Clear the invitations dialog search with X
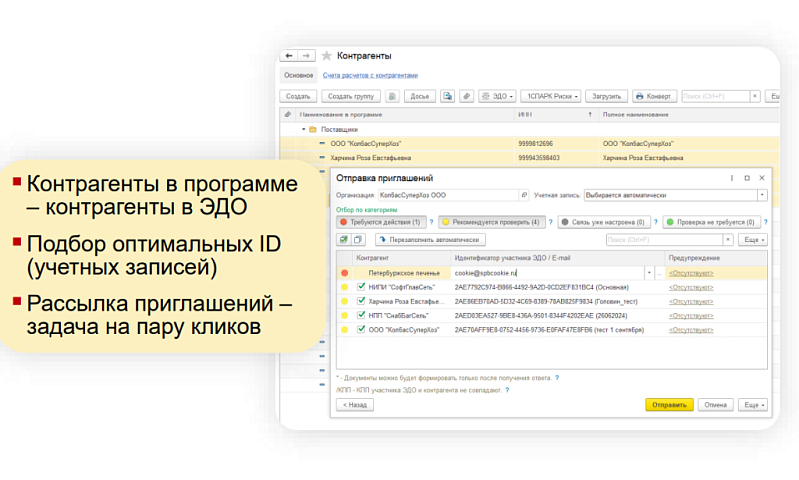Viewport: 799px width, 480px height. coord(728,239)
